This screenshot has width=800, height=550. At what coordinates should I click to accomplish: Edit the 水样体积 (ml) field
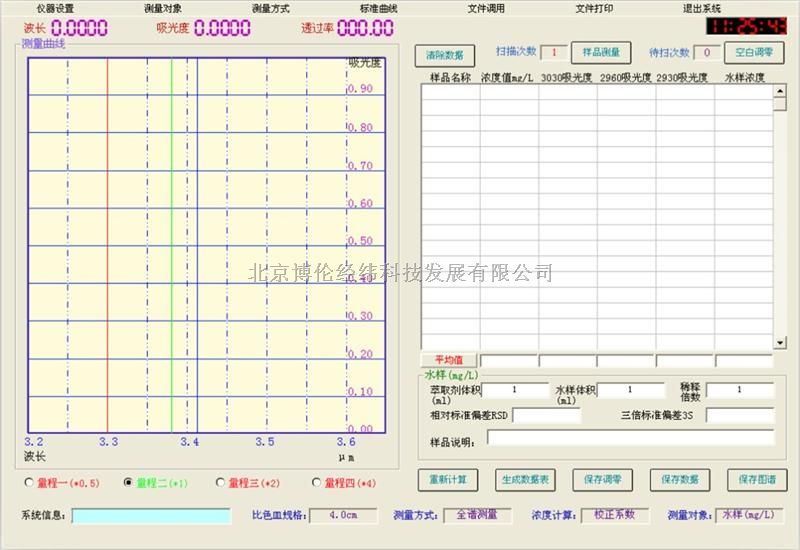point(631,390)
